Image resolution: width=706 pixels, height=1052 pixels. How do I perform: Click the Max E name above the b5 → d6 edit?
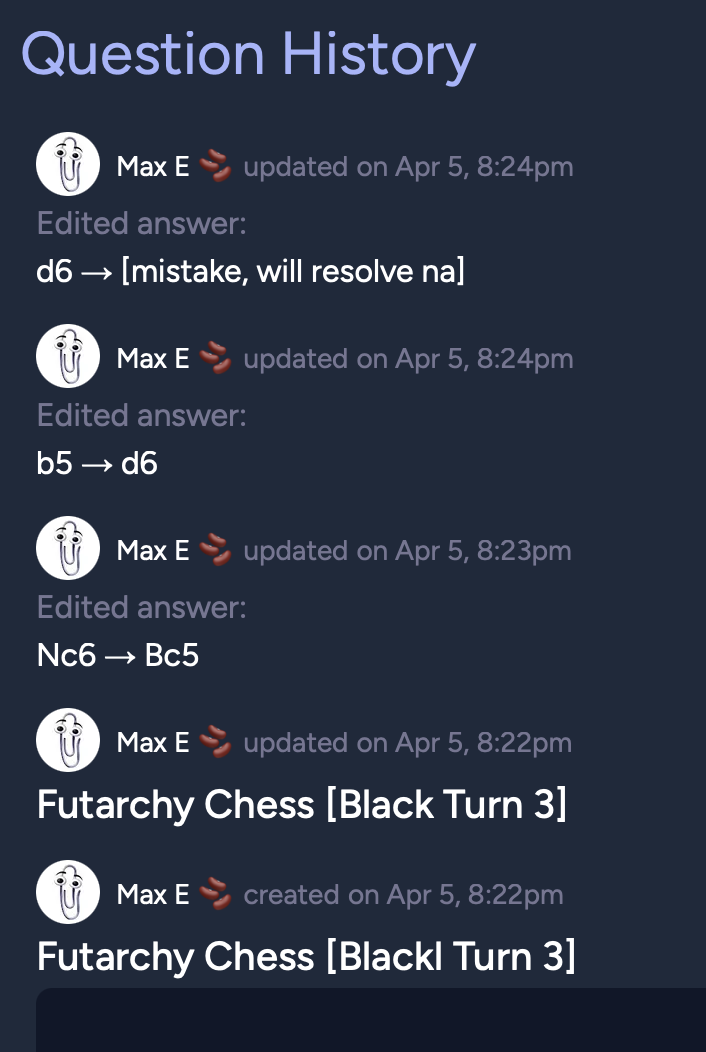(153, 359)
